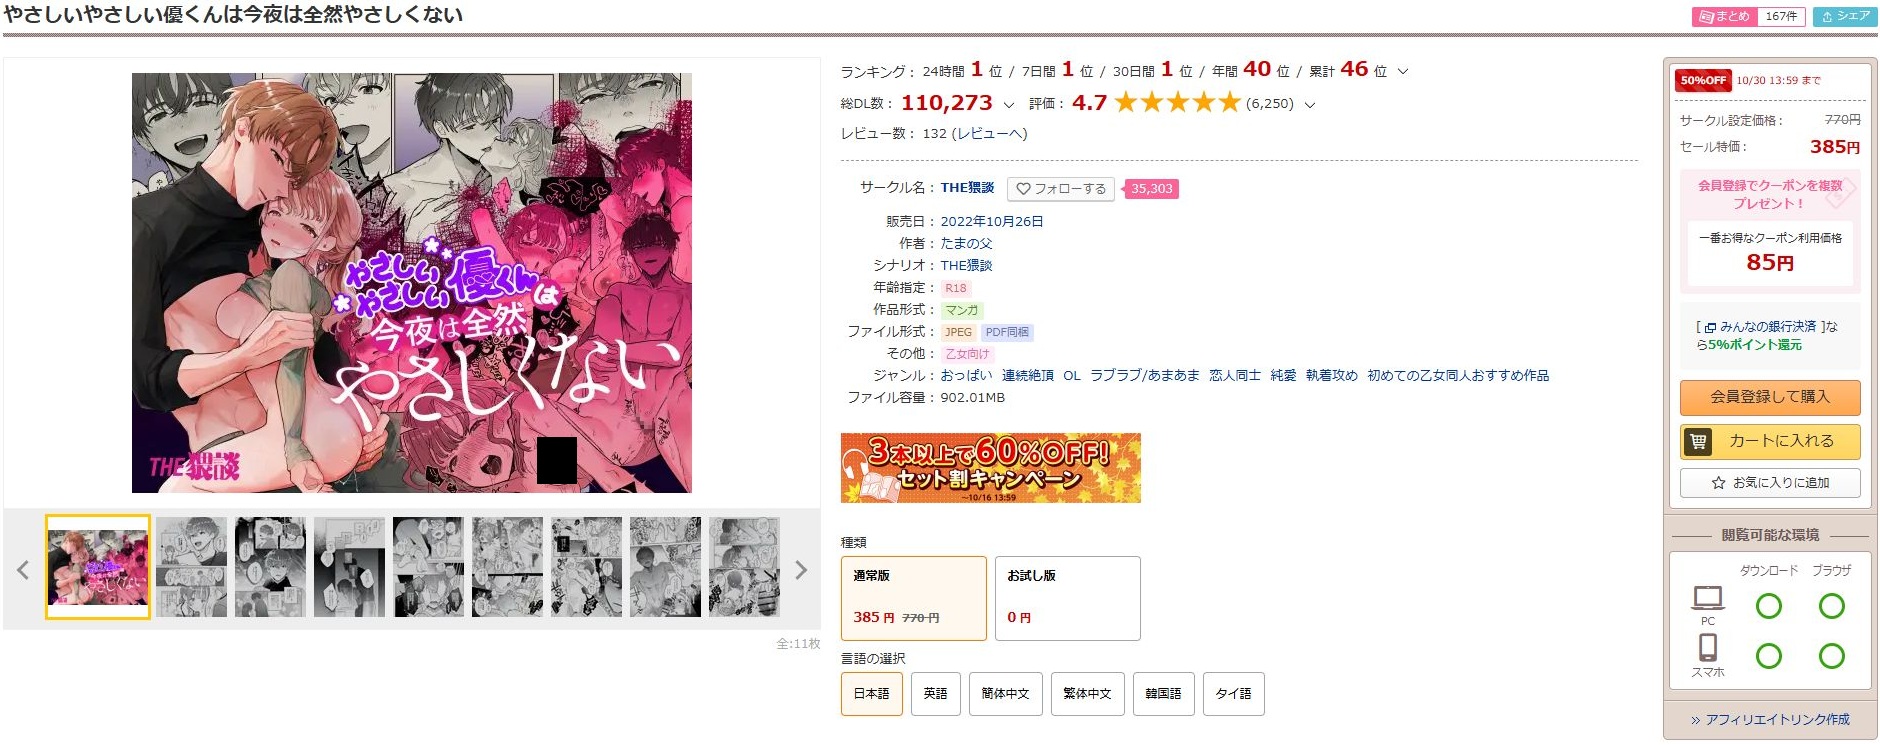Go to next thumbnails with right arrow
The image size is (1880, 745).
[x=800, y=570]
